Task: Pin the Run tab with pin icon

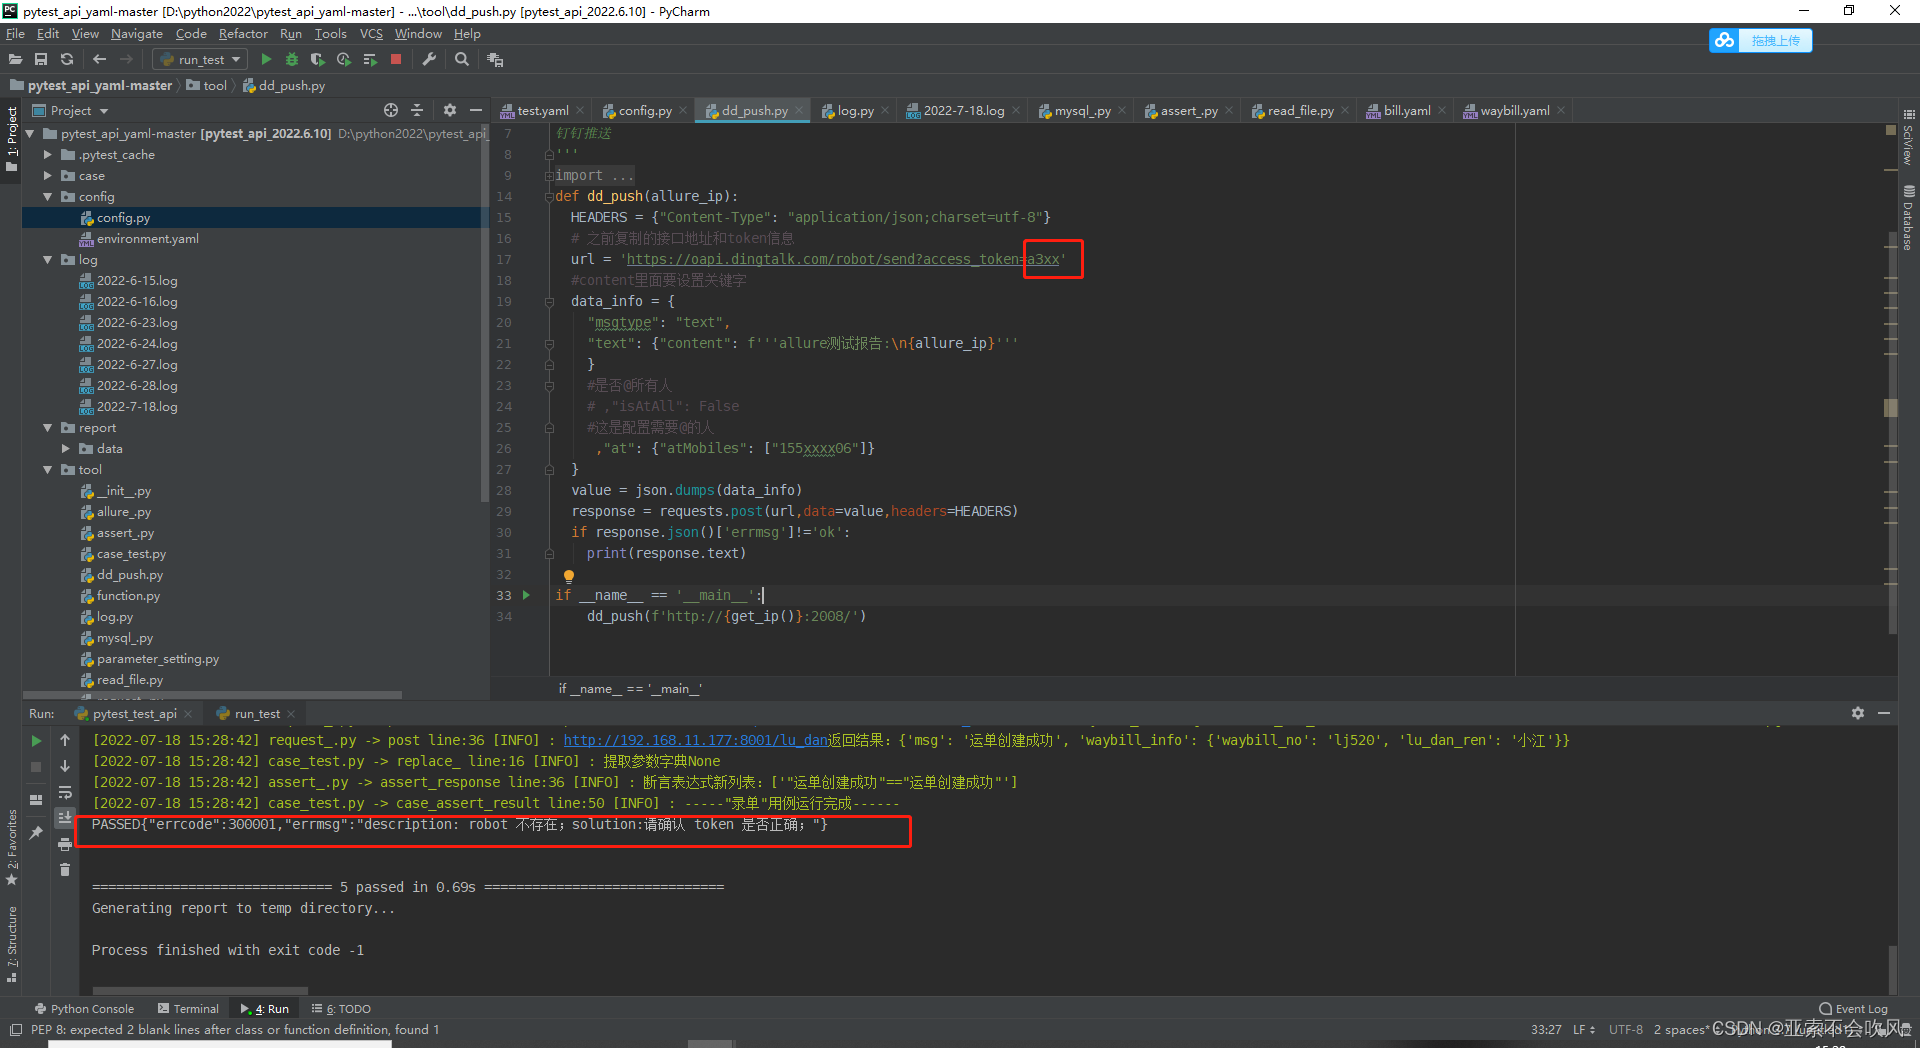Action: [36, 832]
